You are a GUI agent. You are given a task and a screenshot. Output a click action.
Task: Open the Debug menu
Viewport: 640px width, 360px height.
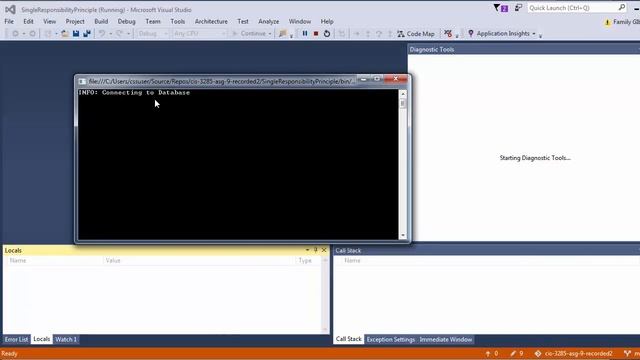click(x=126, y=21)
